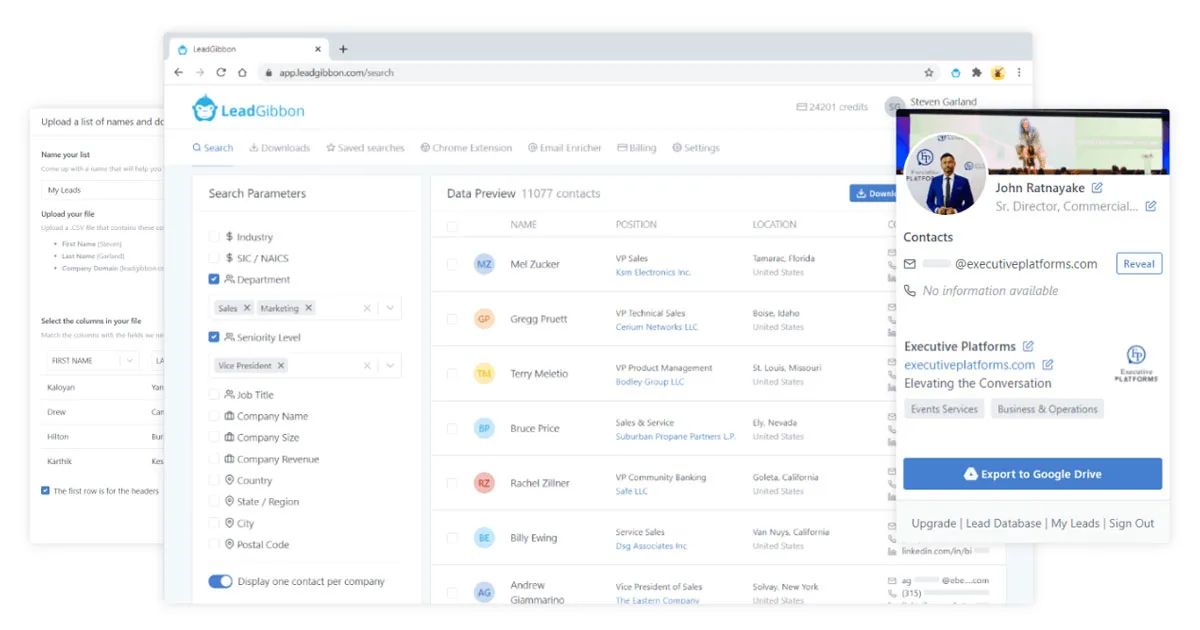Open the Settings tab
The width and height of the screenshot is (1200, 630).
696,148
